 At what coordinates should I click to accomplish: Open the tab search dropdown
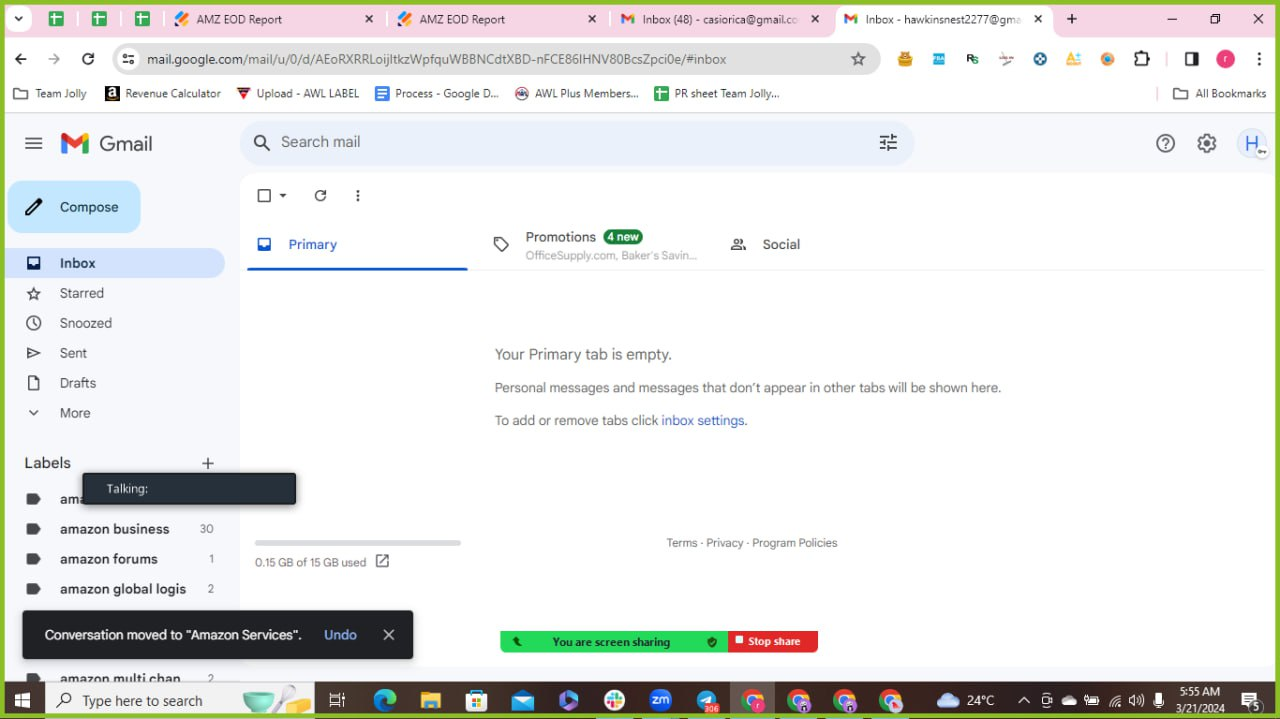coord(18,19)
